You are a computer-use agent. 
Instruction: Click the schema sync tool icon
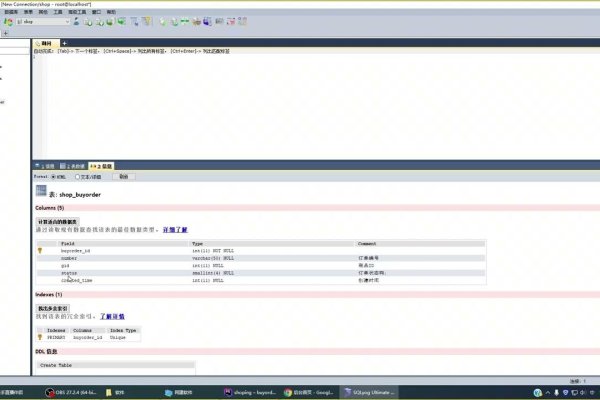[x=196, y=22]
